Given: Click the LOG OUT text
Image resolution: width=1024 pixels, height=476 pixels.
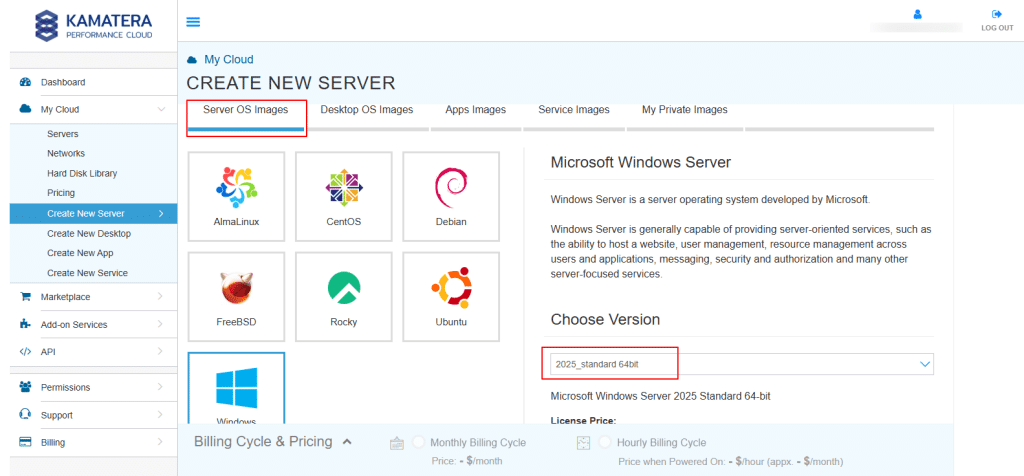Looking at the screenshot, I should [x=997, y=28].
